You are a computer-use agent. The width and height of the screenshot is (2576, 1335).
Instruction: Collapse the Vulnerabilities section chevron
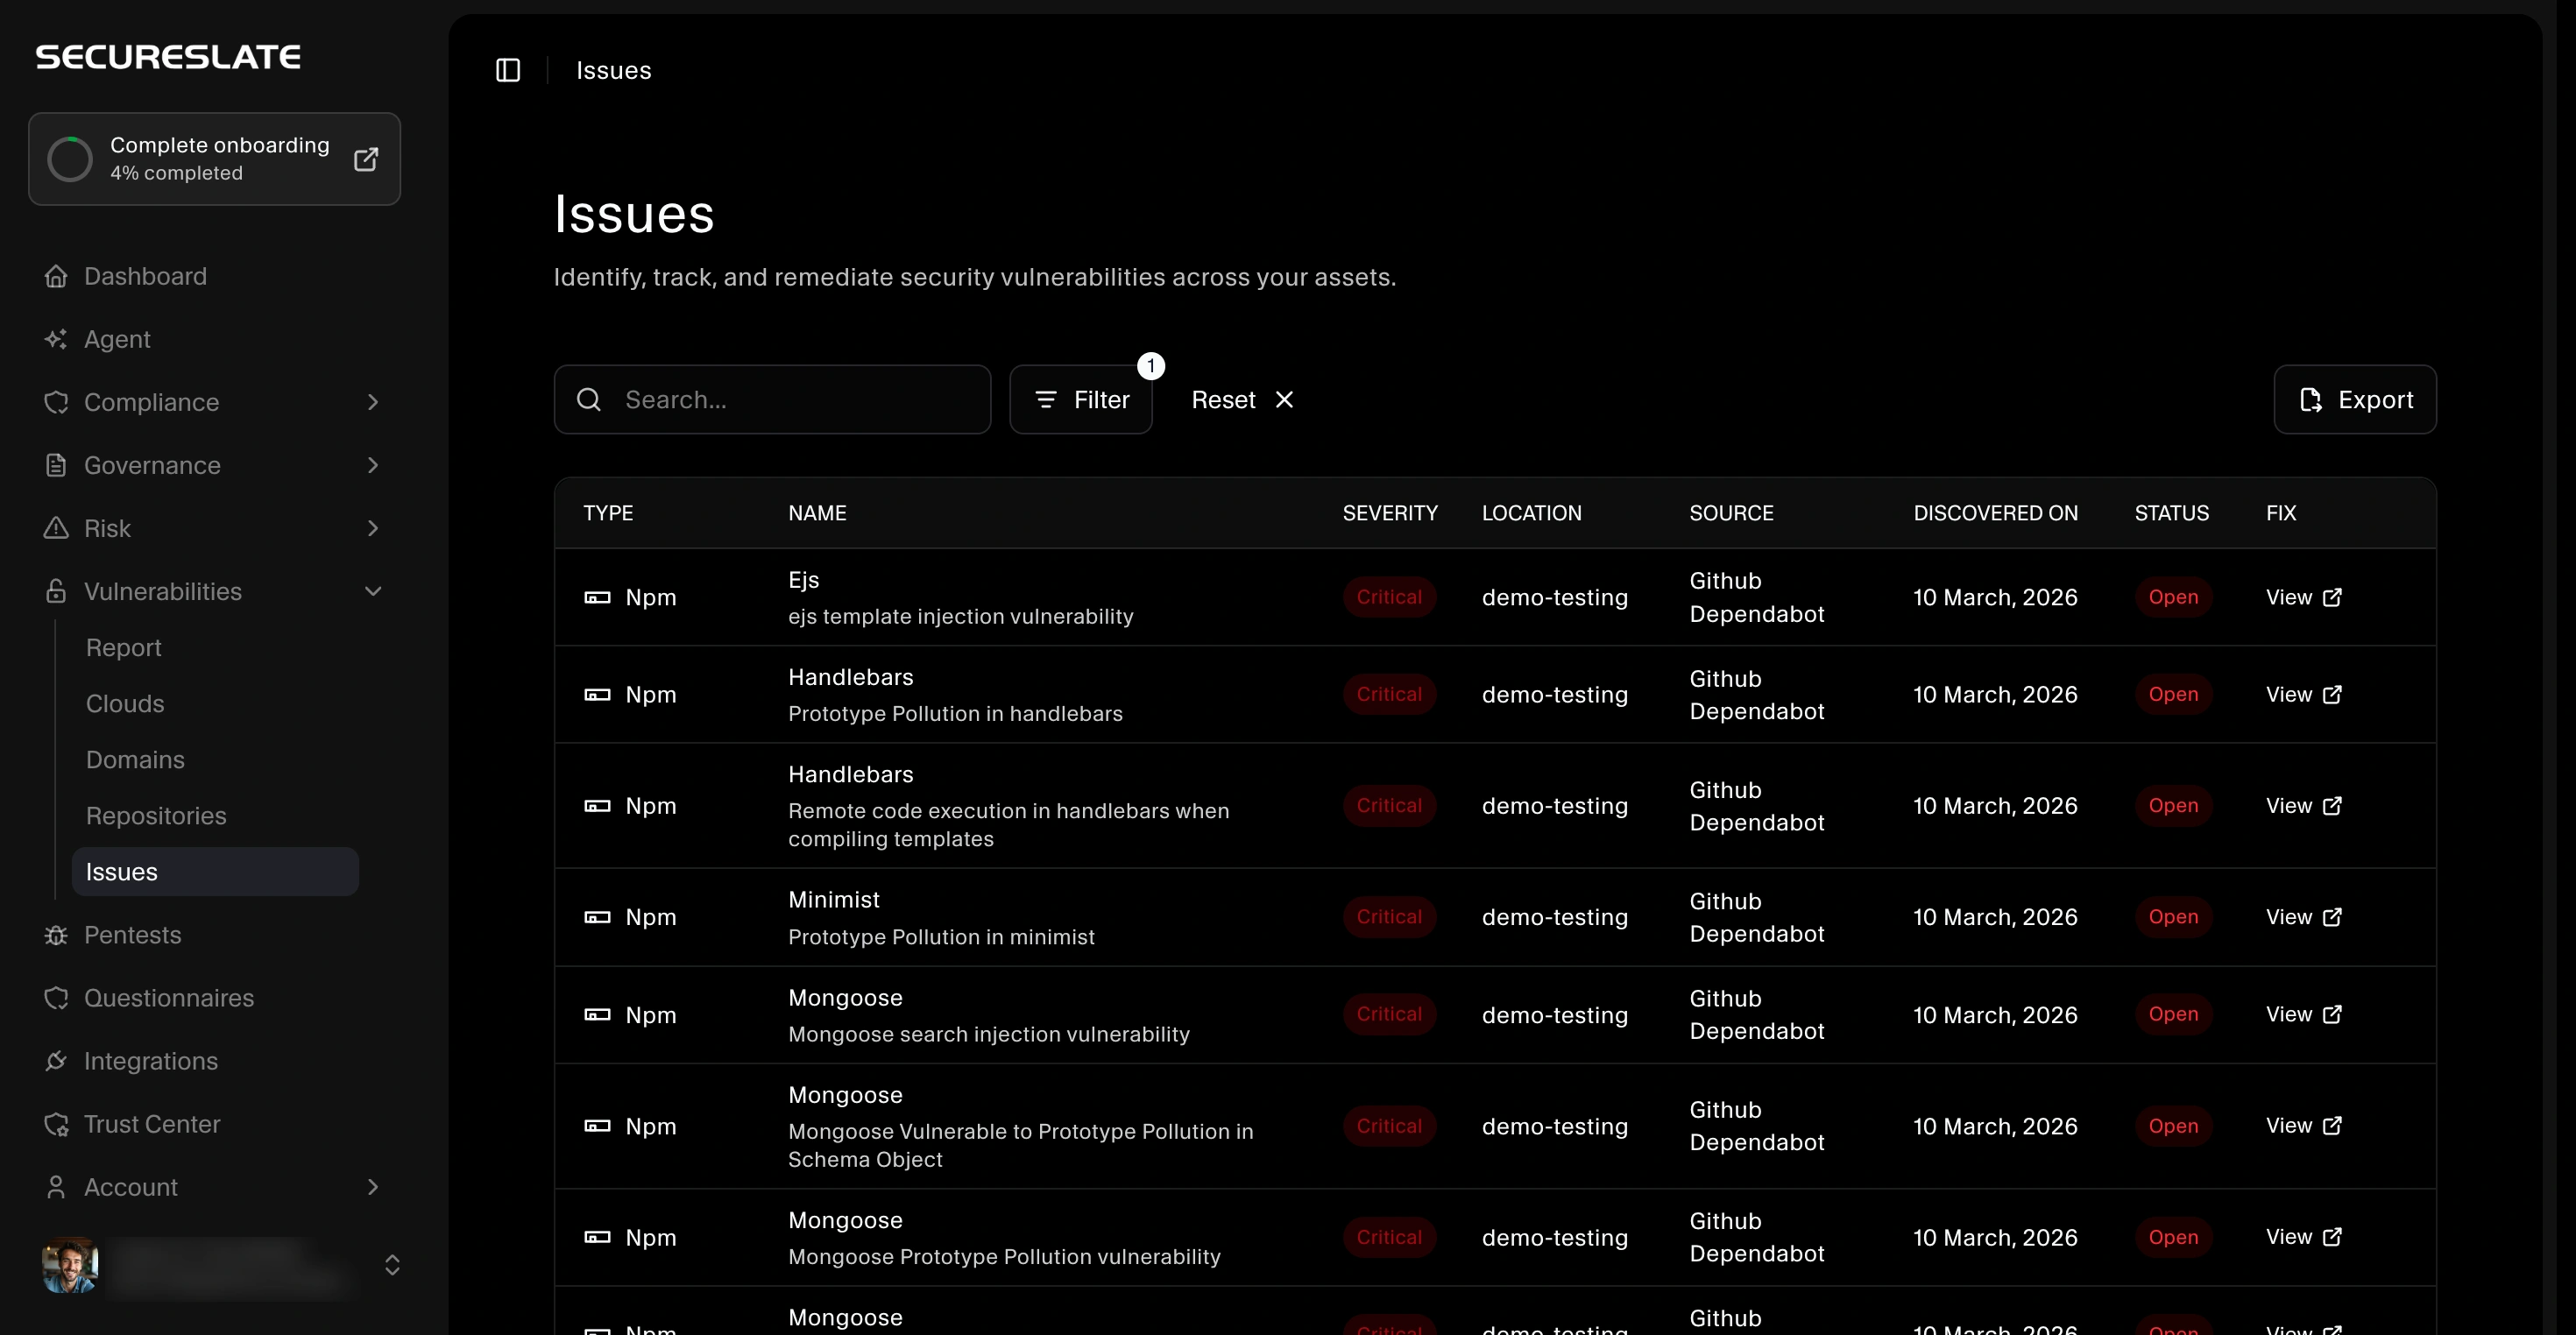tap(373, 591)
